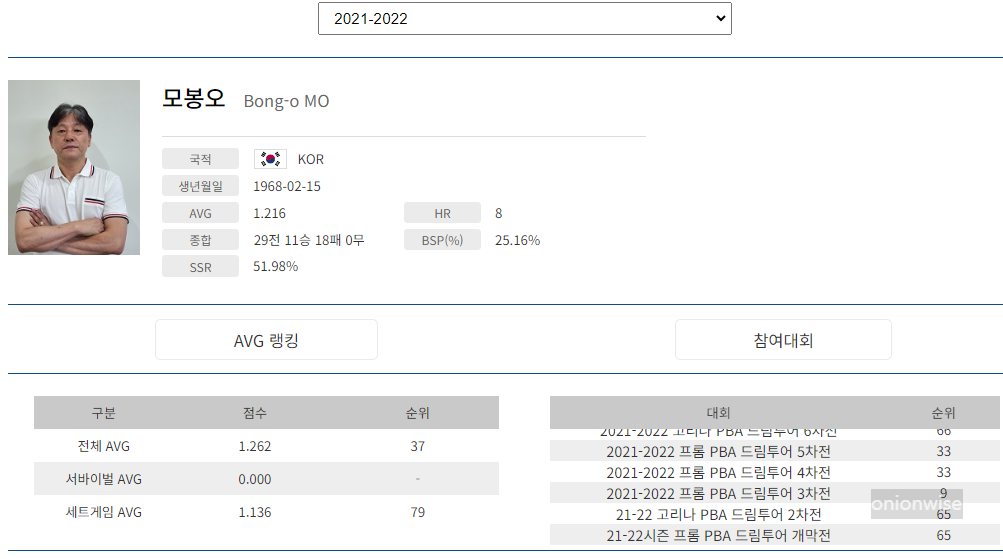This screenshot has width=1003, height=559.
Task: Click the 세트게임 AVG rank 79
Action: [417, 512]
